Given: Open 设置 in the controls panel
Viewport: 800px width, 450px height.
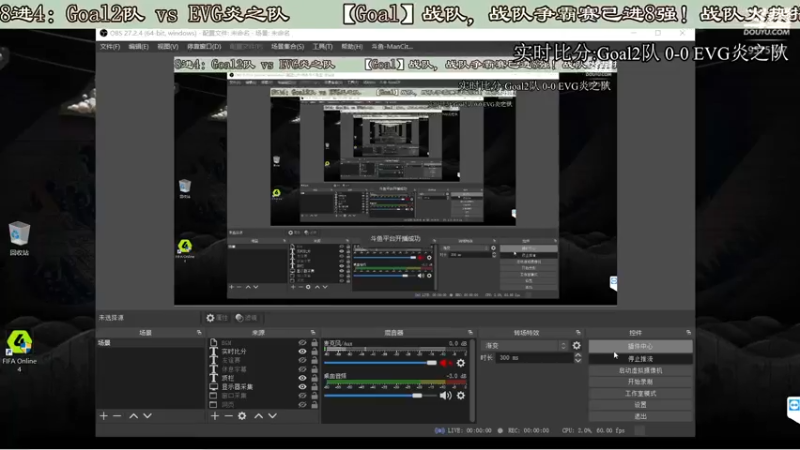Looking at the screenshot, I should (x=640, y=405).
